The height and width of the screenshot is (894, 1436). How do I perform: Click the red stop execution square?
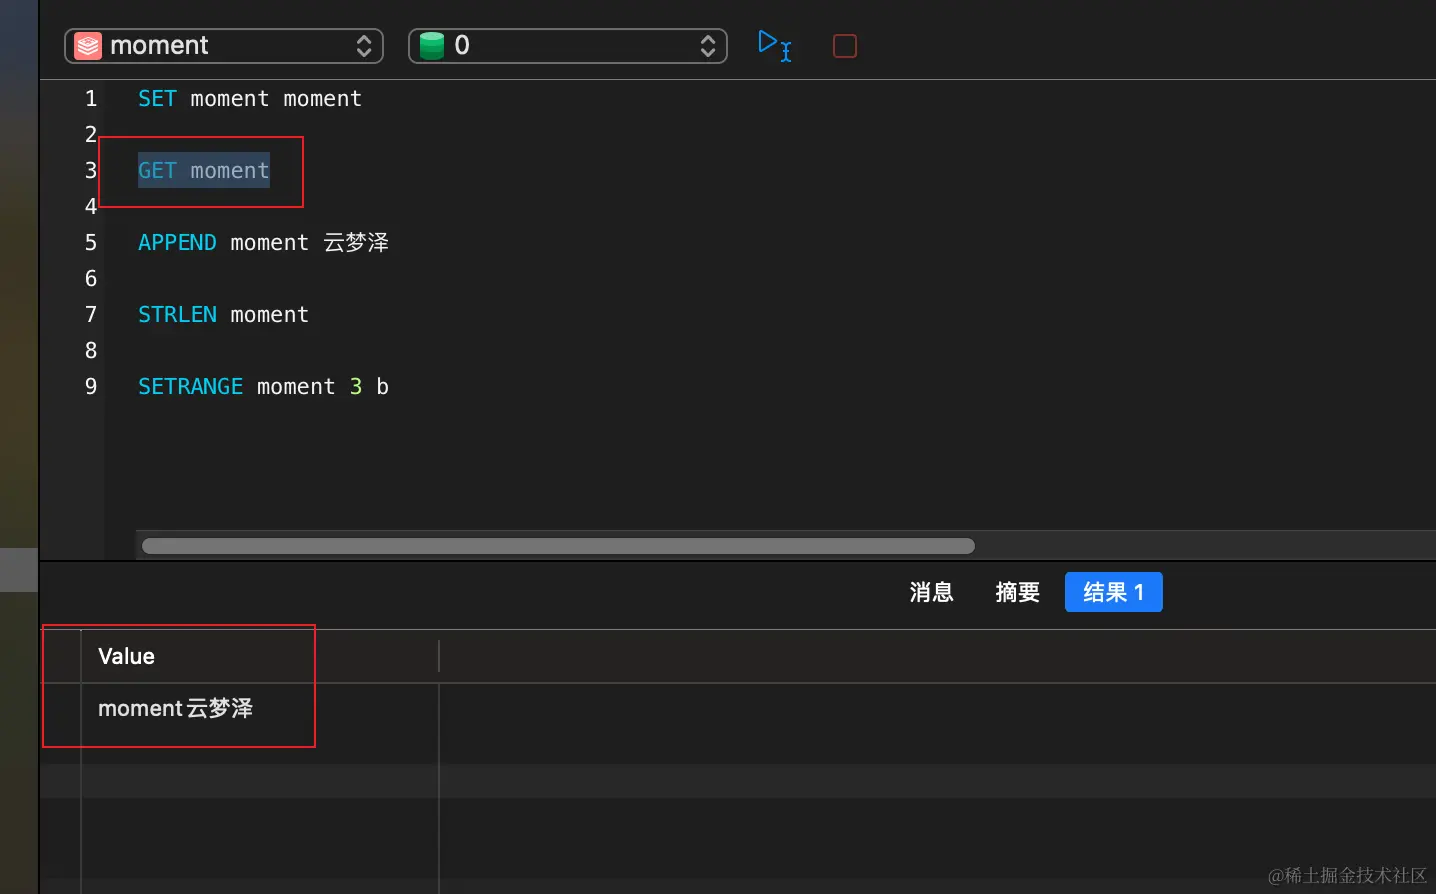845,46
